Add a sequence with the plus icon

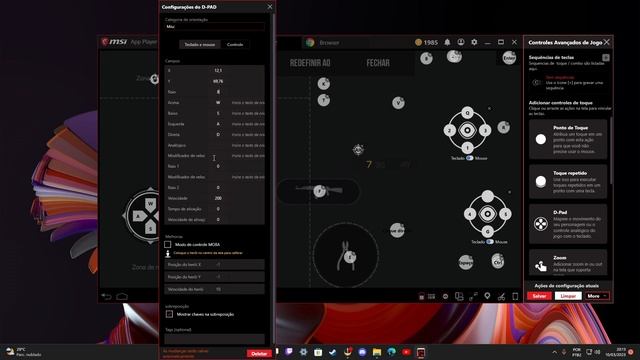point(606,58)
